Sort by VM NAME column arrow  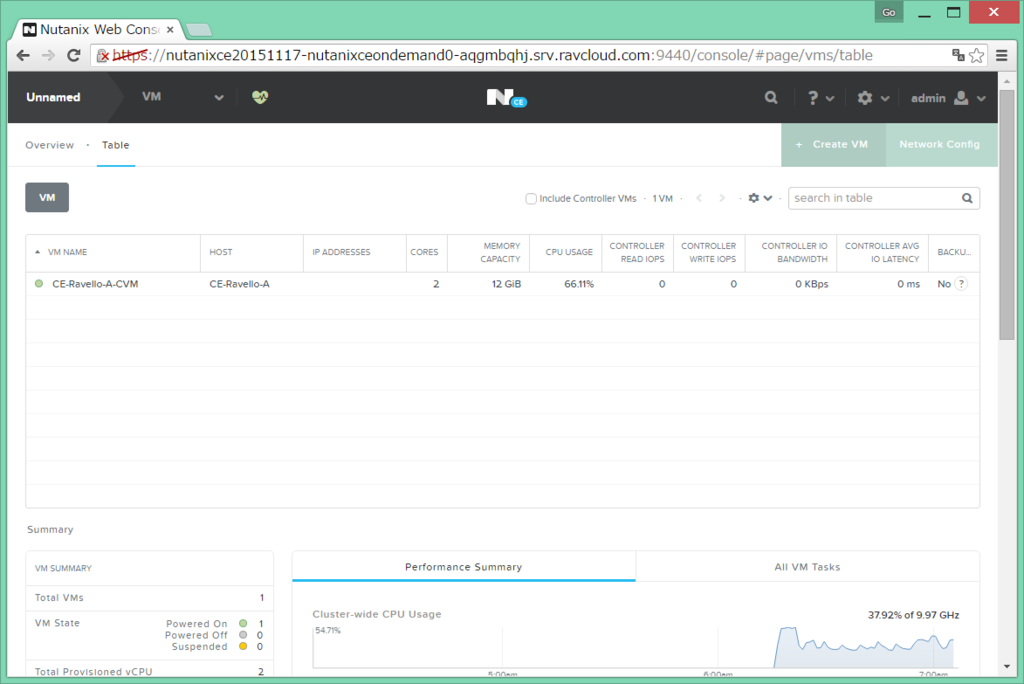click(x=37, y=252)
